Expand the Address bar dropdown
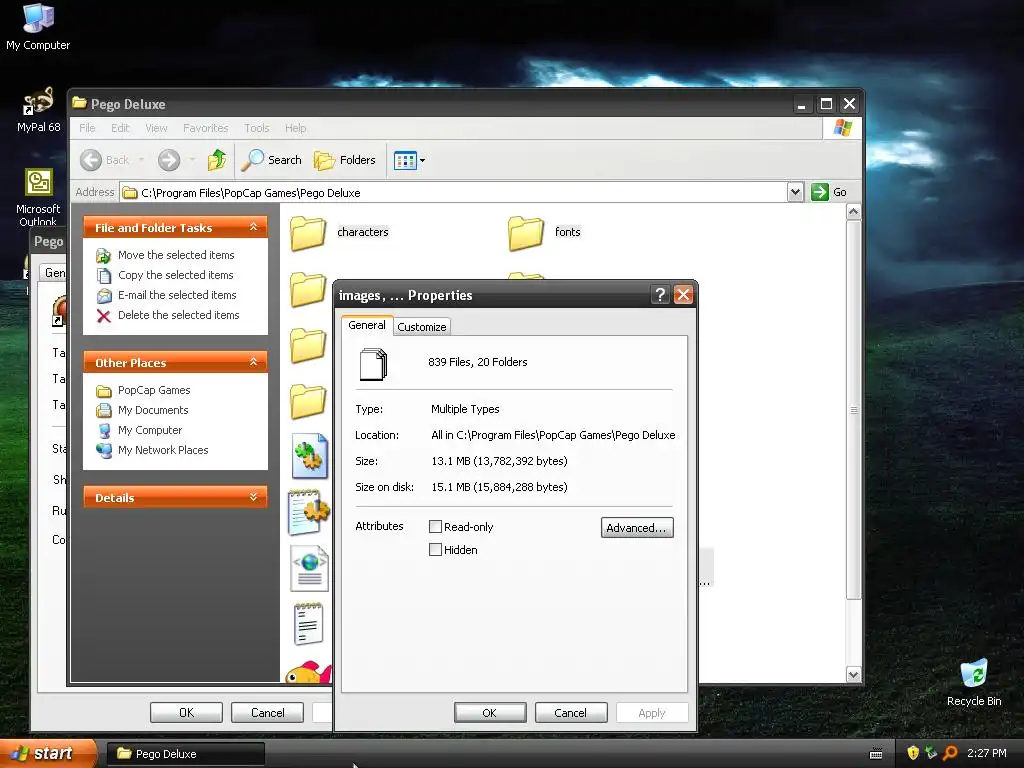1024x768 pixels. (x=795, y=192)
